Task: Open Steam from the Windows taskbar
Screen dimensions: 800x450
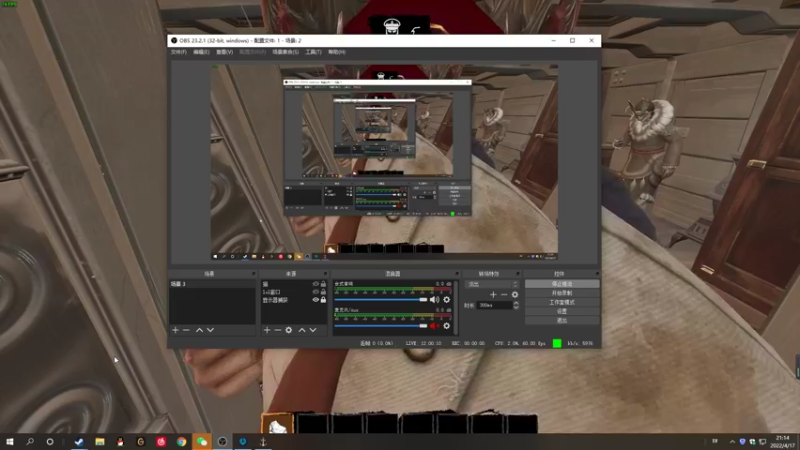Action: (79, 441)
